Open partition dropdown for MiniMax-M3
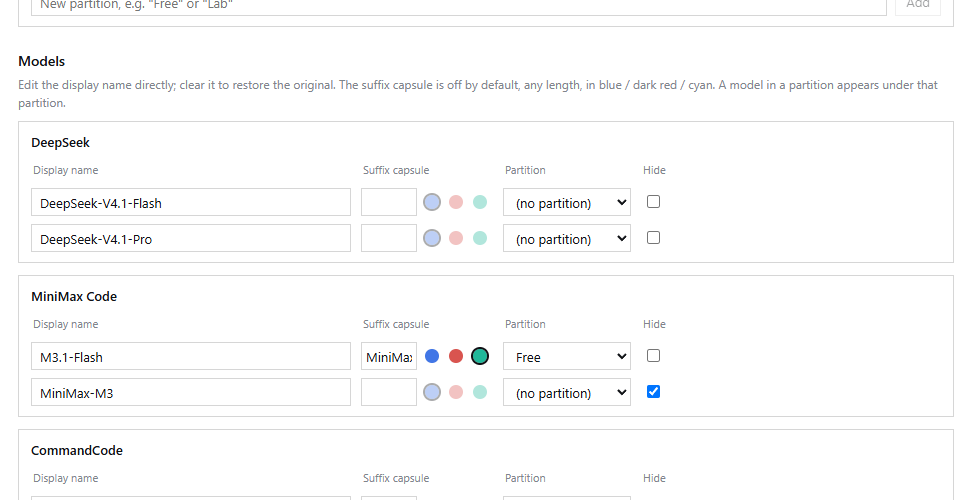This screenshot has width=971, height=500. click(x=567, y=392)
